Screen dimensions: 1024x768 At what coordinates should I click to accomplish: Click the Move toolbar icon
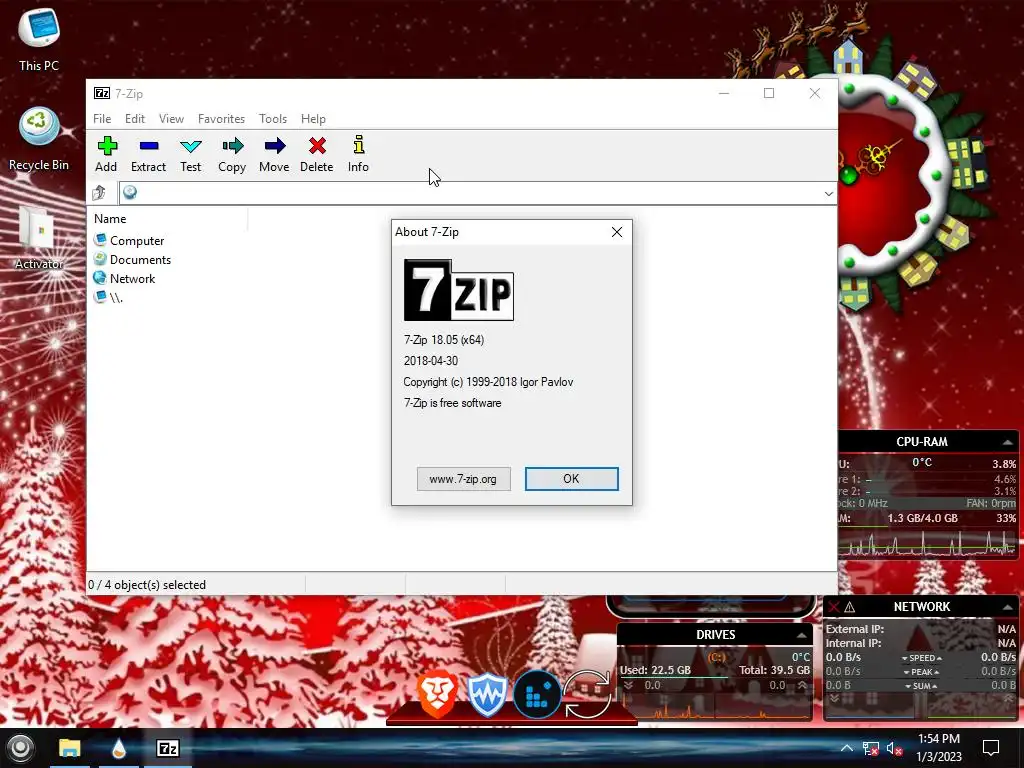click(274, 154)
